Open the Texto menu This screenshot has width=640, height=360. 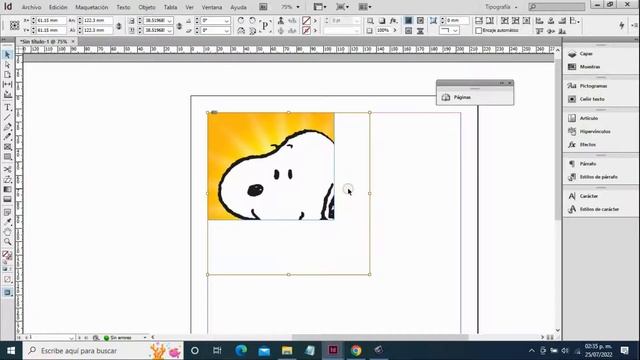123,7
